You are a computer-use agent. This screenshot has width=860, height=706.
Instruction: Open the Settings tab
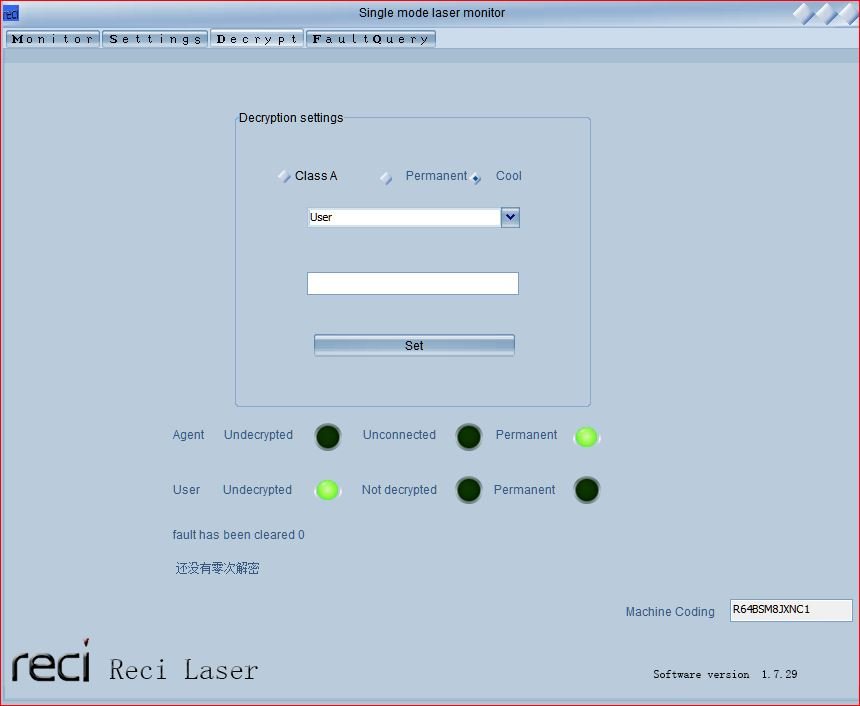click(155, 39)
